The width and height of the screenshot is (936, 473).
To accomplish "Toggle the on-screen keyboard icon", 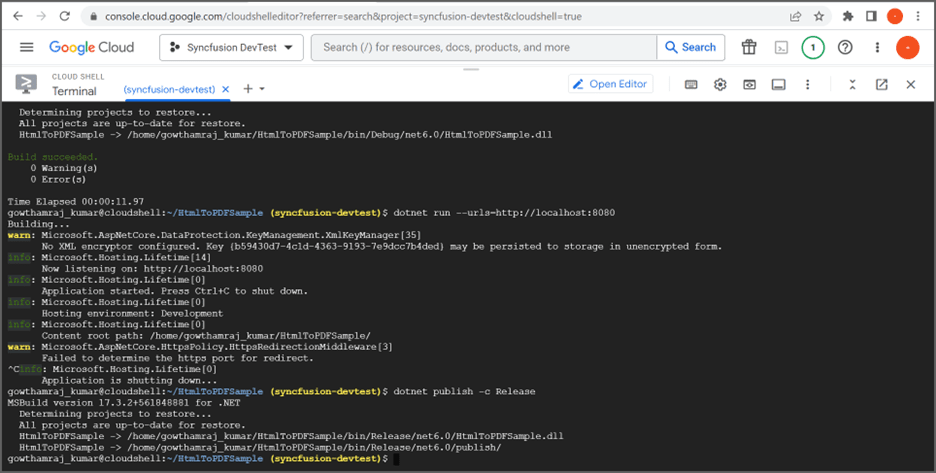I will point(691,85).
